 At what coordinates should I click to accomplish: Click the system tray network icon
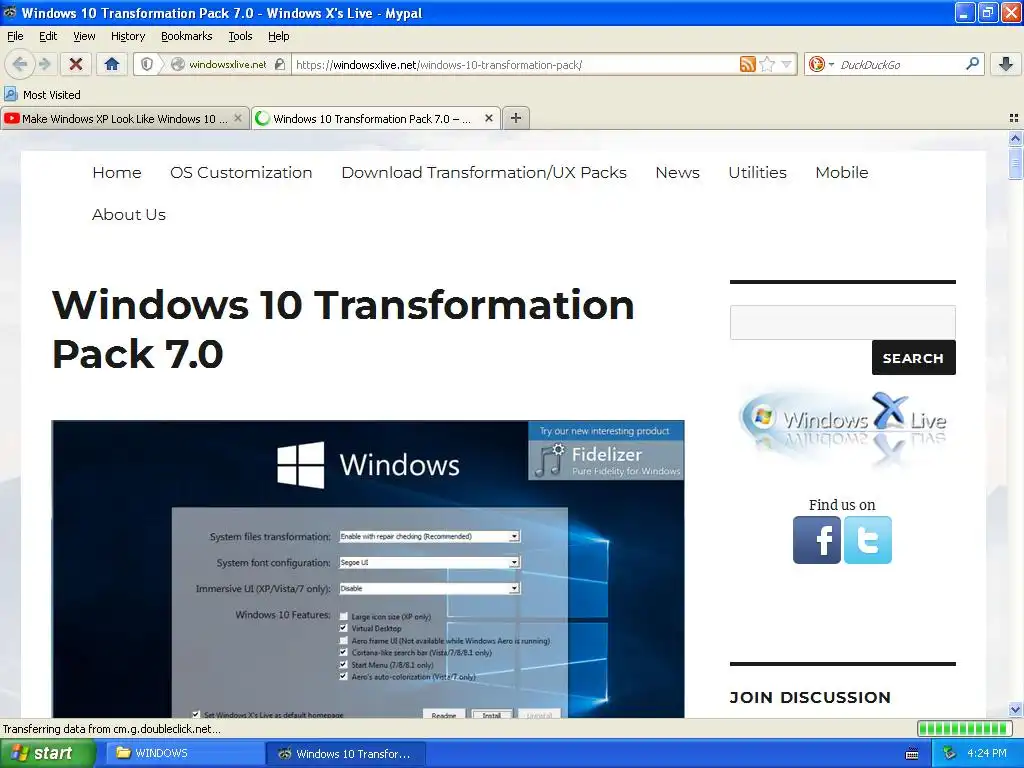pos(949,754)
